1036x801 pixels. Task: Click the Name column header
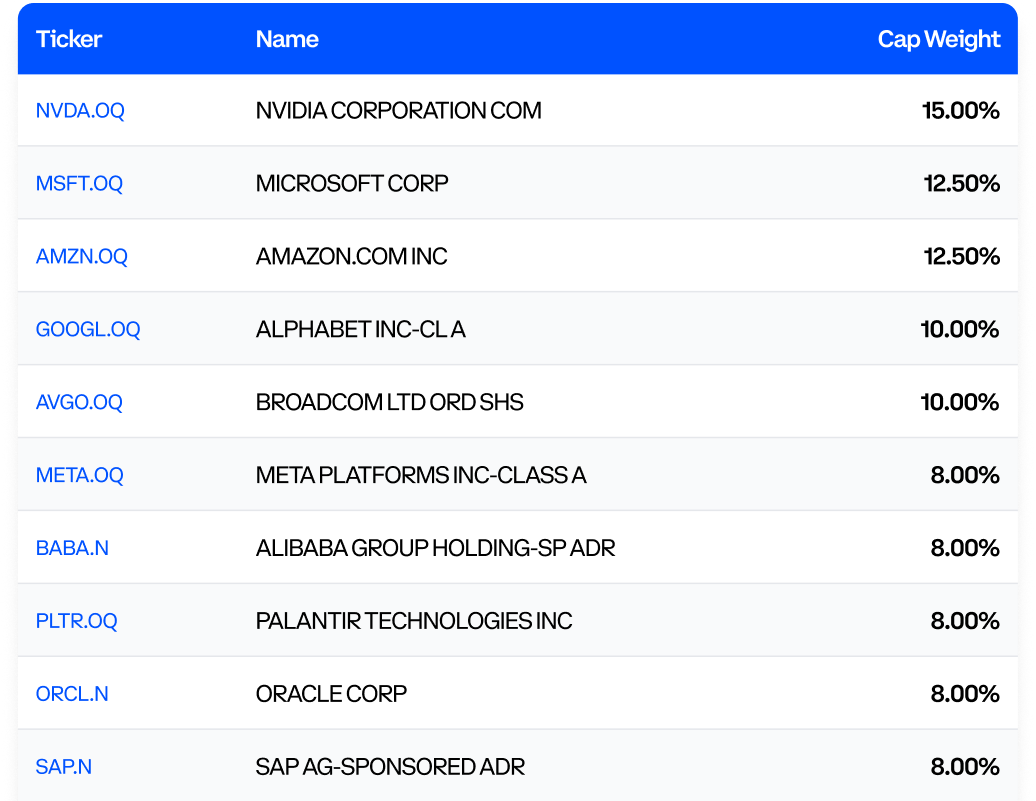click(287, 39)
